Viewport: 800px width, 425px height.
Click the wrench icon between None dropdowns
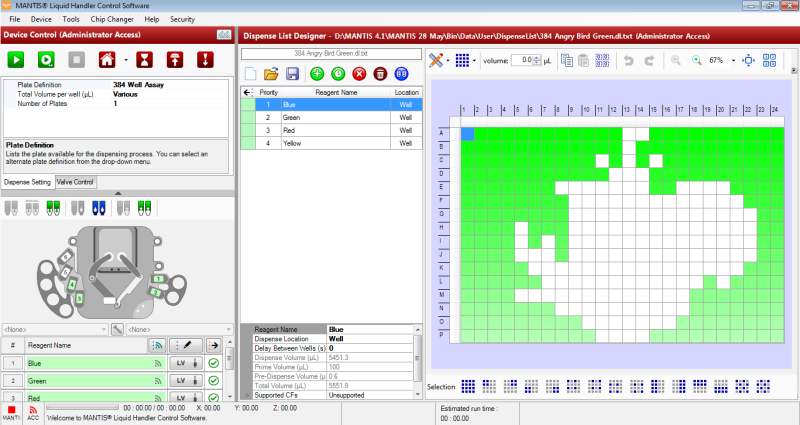[x=117, y=330]
